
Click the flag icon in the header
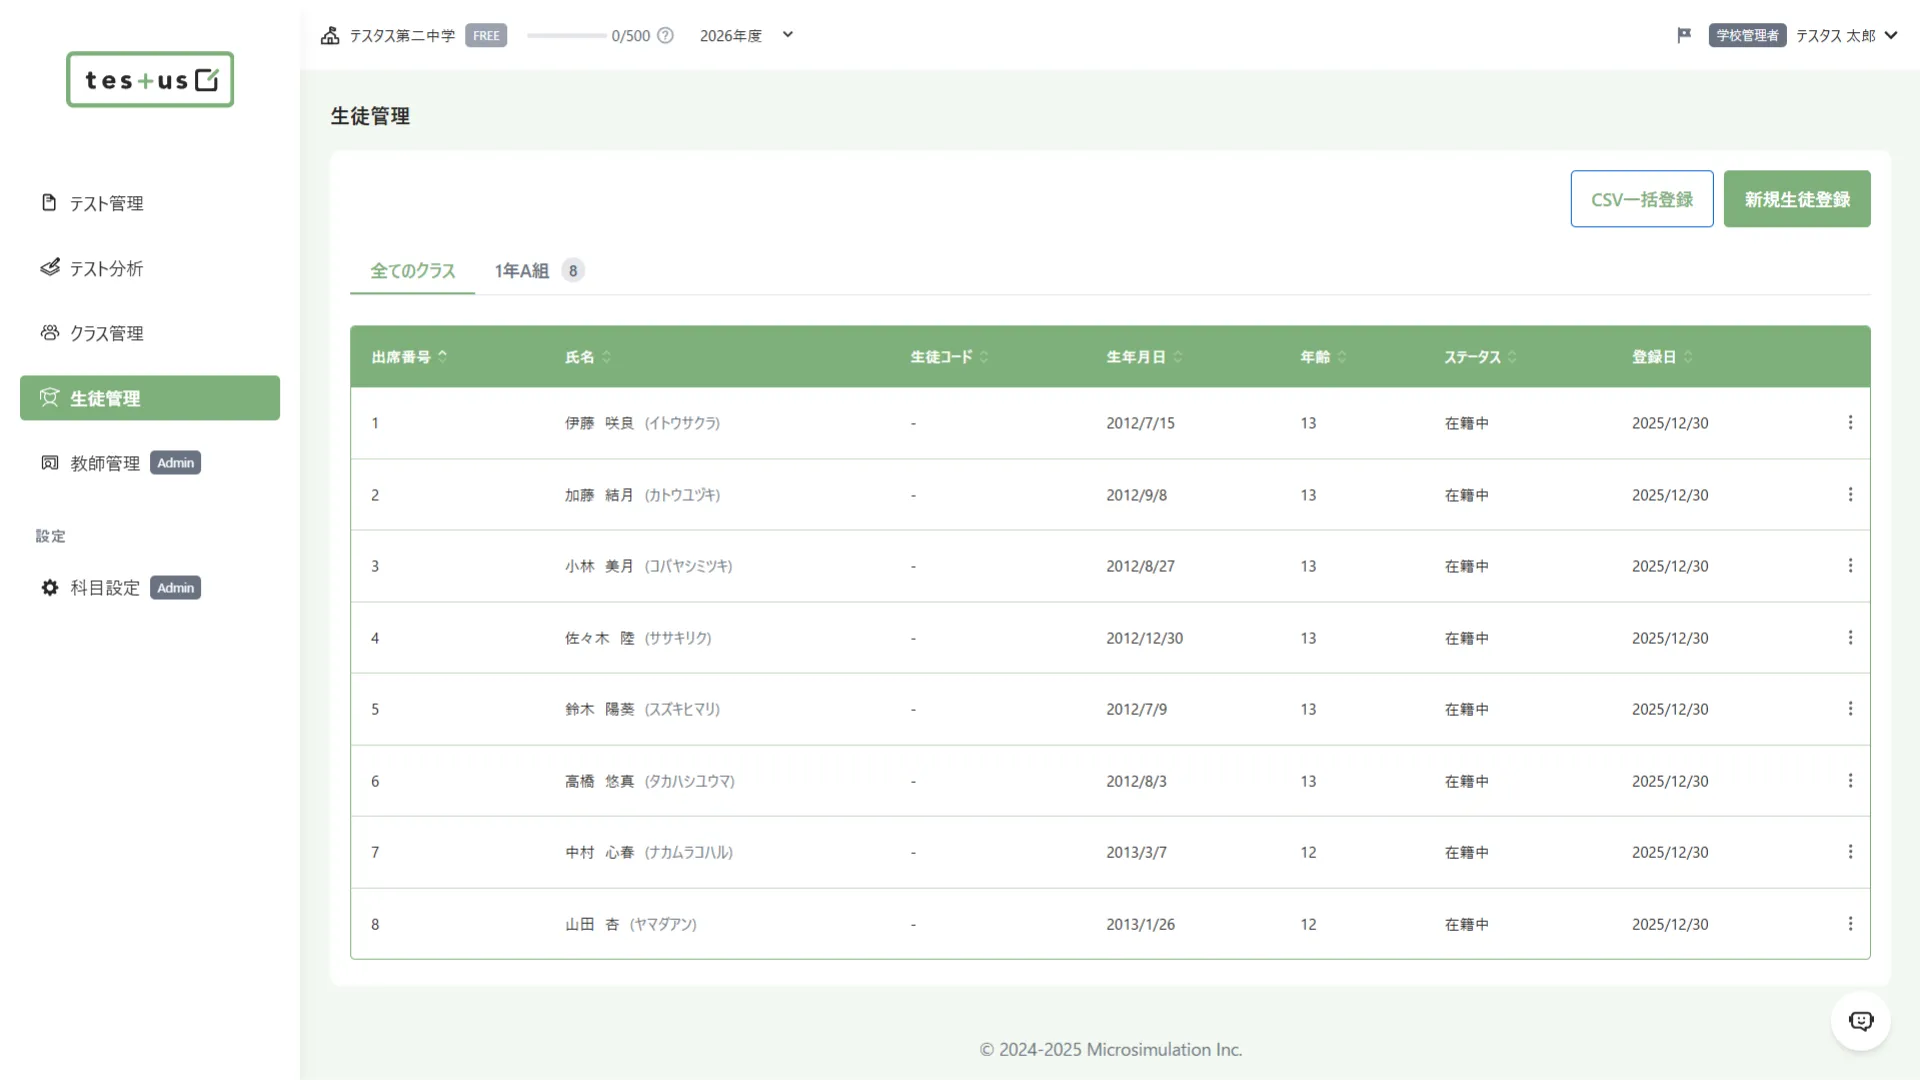tap(1684, 35)
